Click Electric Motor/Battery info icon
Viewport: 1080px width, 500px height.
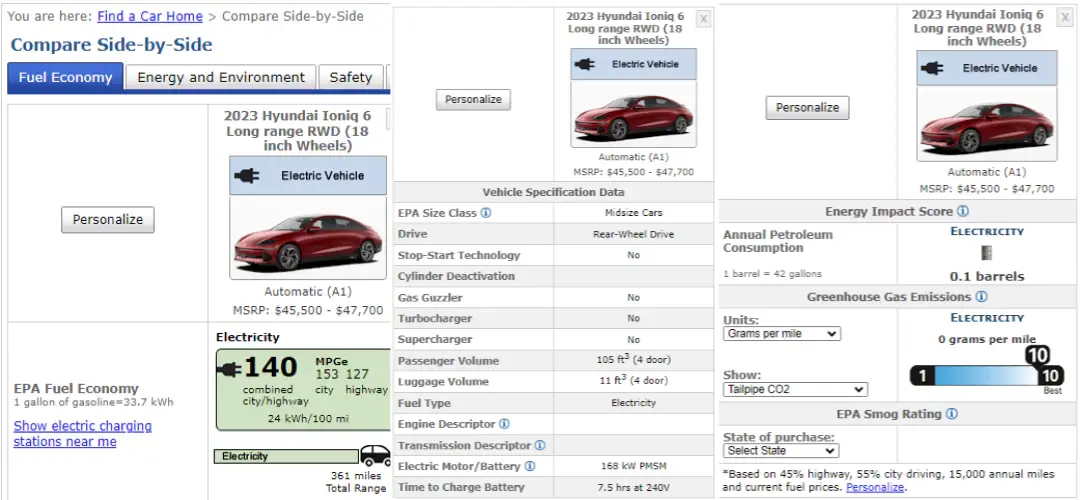[529, 466]
